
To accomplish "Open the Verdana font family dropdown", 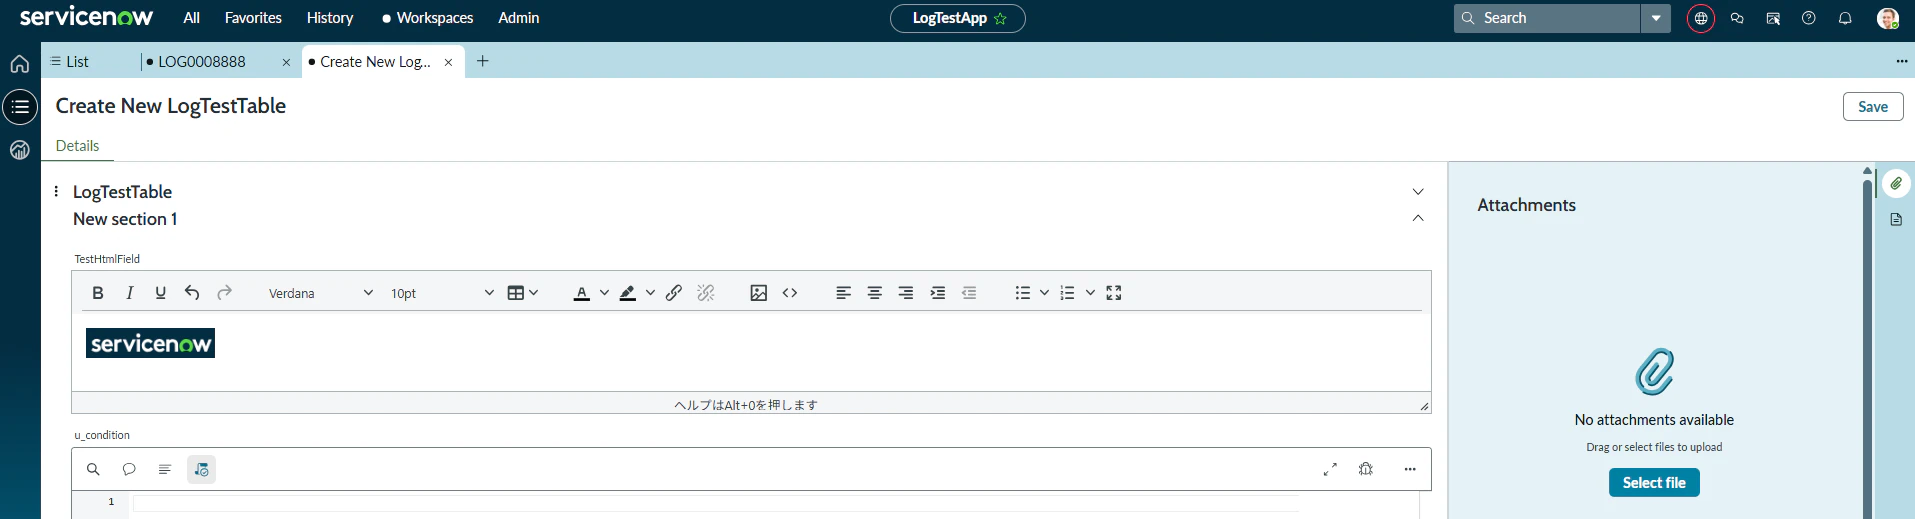I will [320, 293].
